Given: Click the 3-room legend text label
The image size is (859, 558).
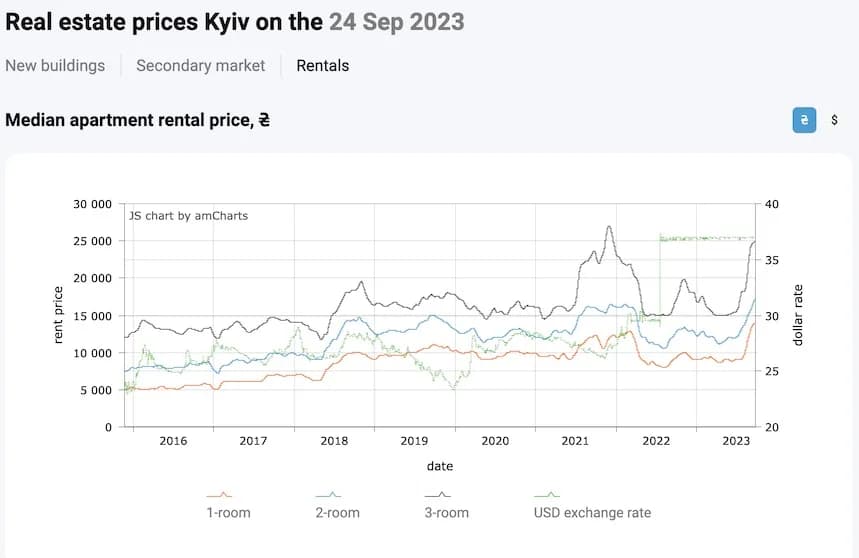Looking at the screenshot, I should tap(445, 513).
